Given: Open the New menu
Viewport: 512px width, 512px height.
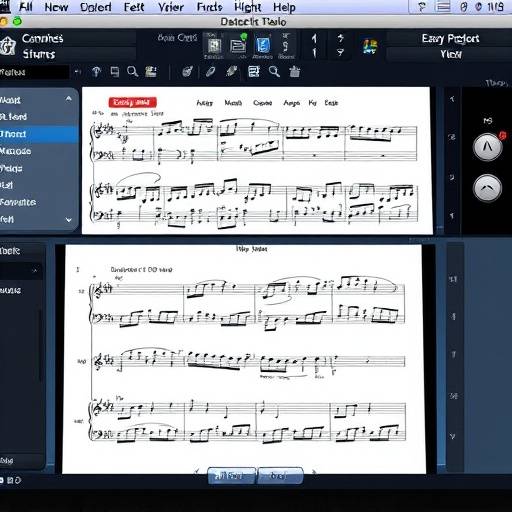Looking at the screenshot, I should point(56,7).
